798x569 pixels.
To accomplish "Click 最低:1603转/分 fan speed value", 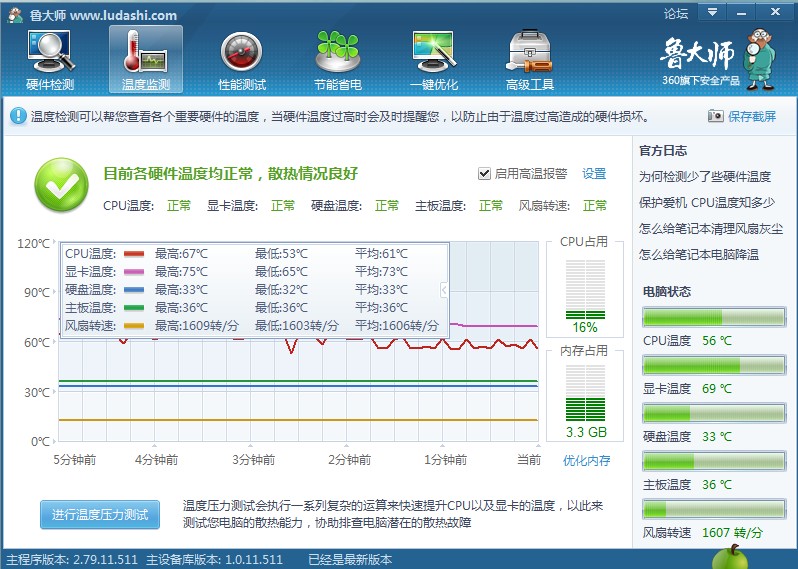I will coord(297,326).
